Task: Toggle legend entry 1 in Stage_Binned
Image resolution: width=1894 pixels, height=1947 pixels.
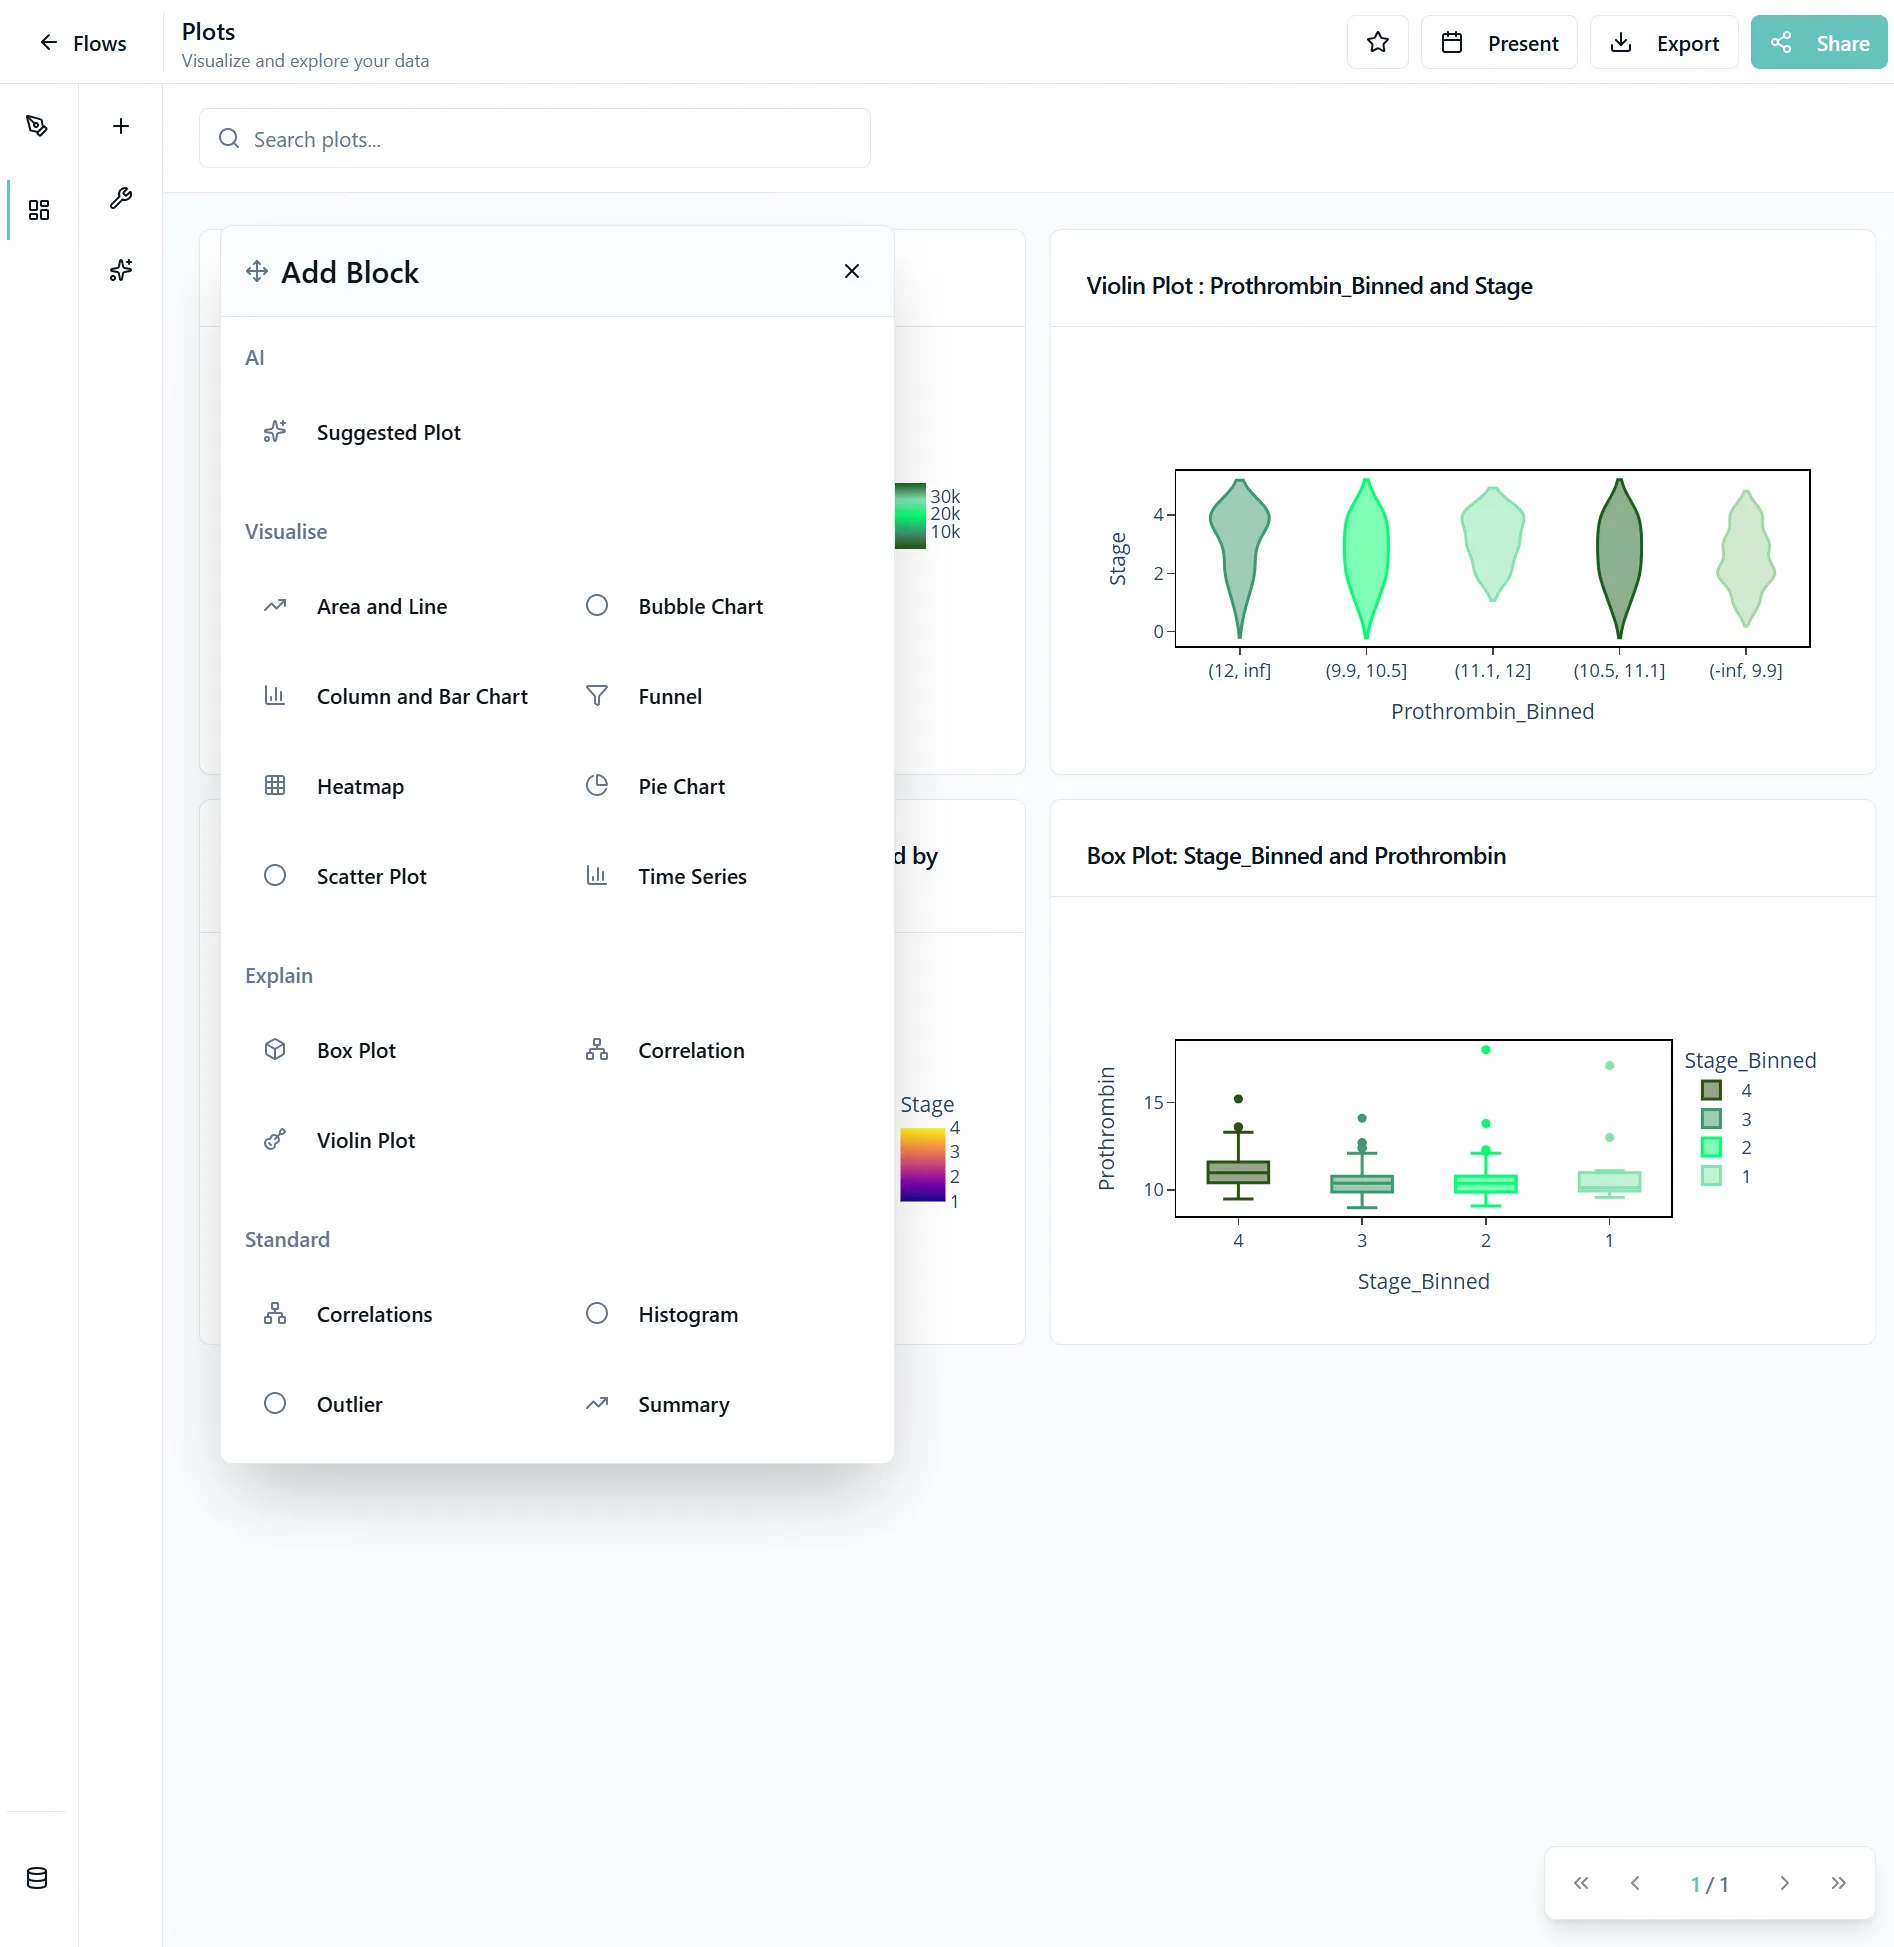Action: click(1725, 1176)
